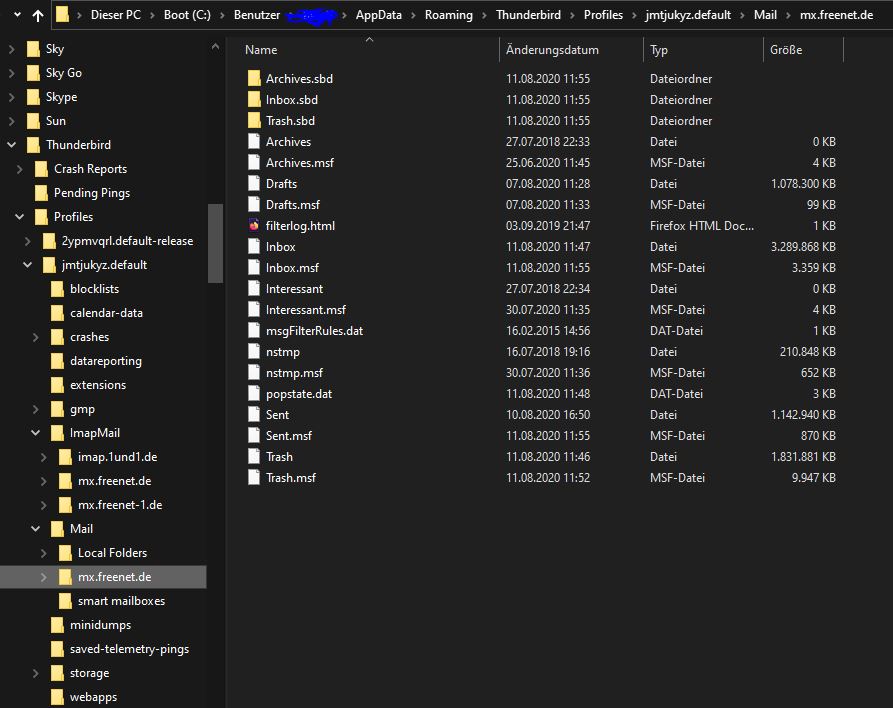Sort files by Größe column header
The width and height of the screenshot is (893, 708).
click(786, 50)
